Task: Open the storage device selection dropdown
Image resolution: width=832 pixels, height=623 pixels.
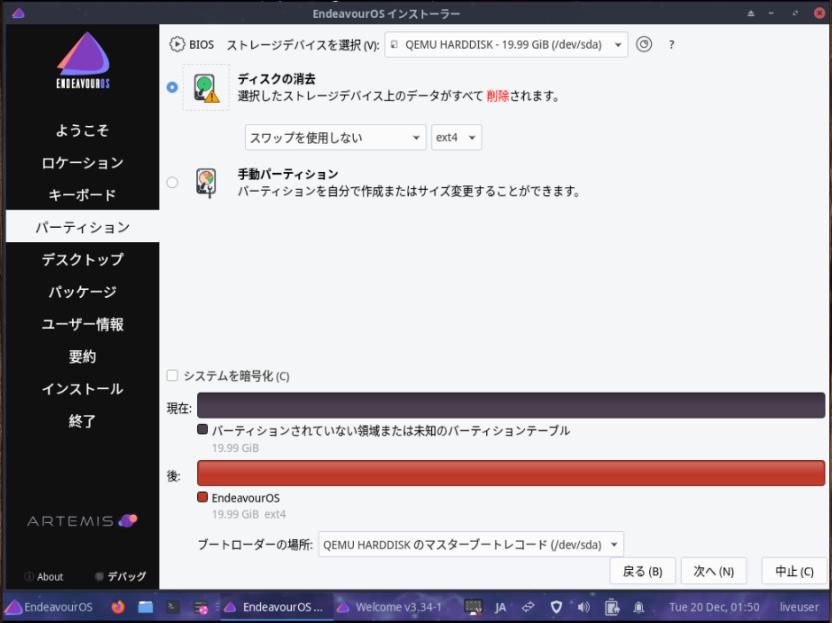Action: (506, 45)
